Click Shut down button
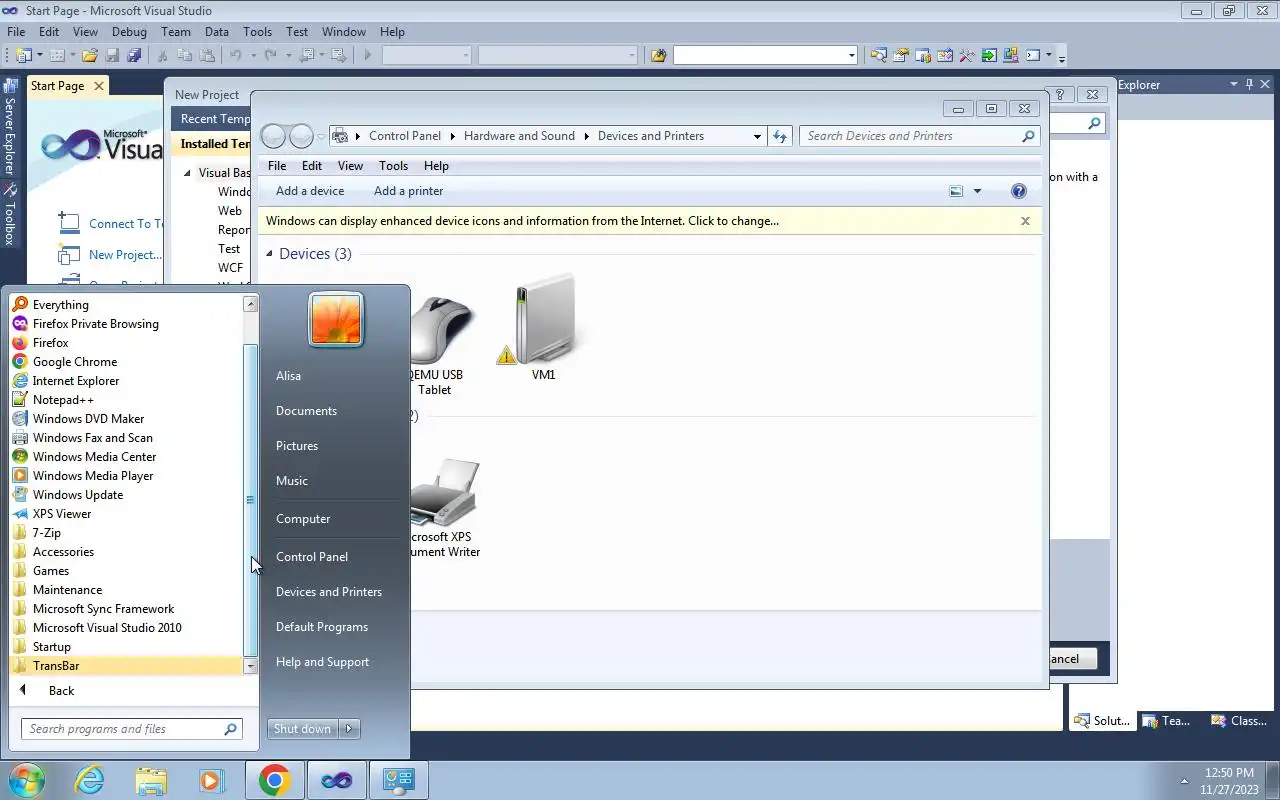 [303, 729]
